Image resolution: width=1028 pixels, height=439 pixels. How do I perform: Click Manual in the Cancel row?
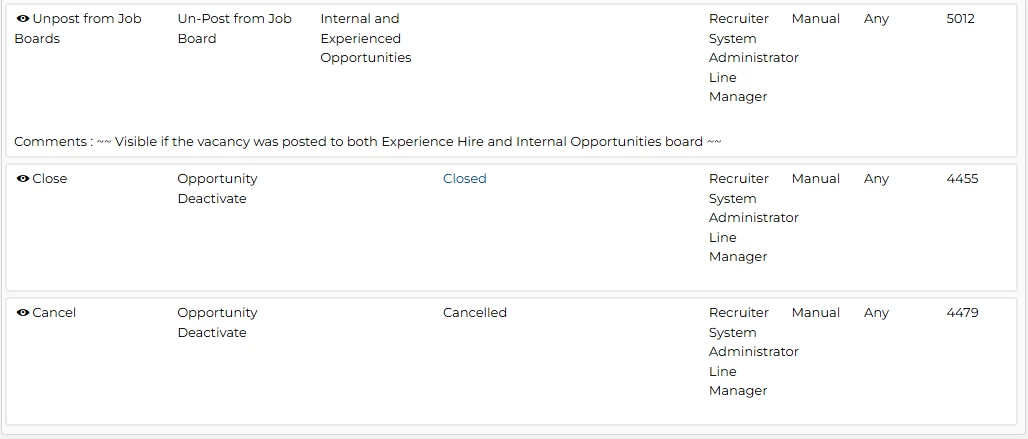[x=815, y=313]
